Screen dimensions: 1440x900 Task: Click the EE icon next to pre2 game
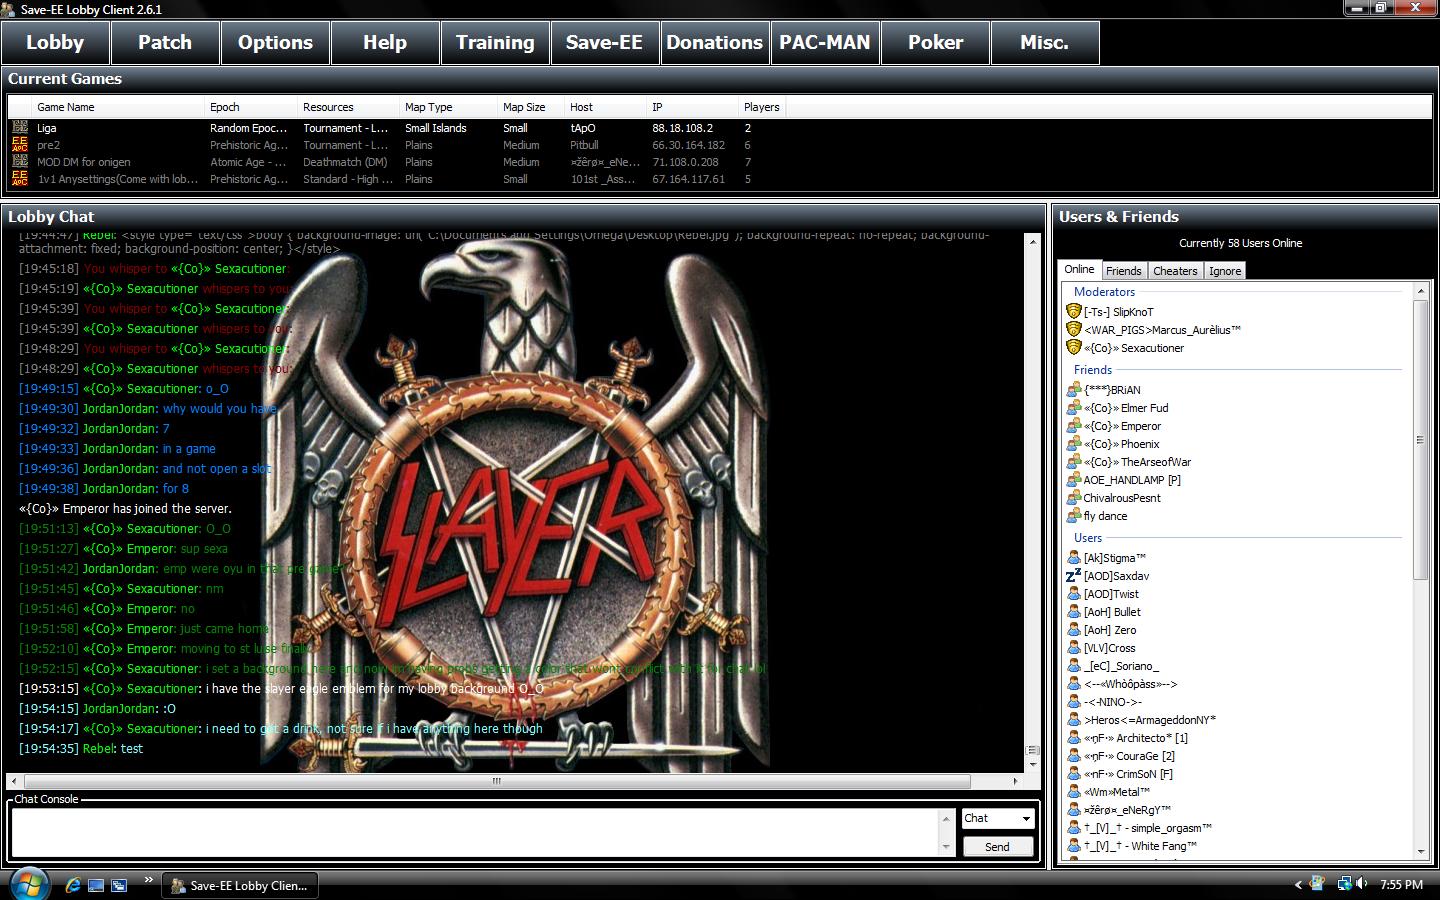click(20, 145)
